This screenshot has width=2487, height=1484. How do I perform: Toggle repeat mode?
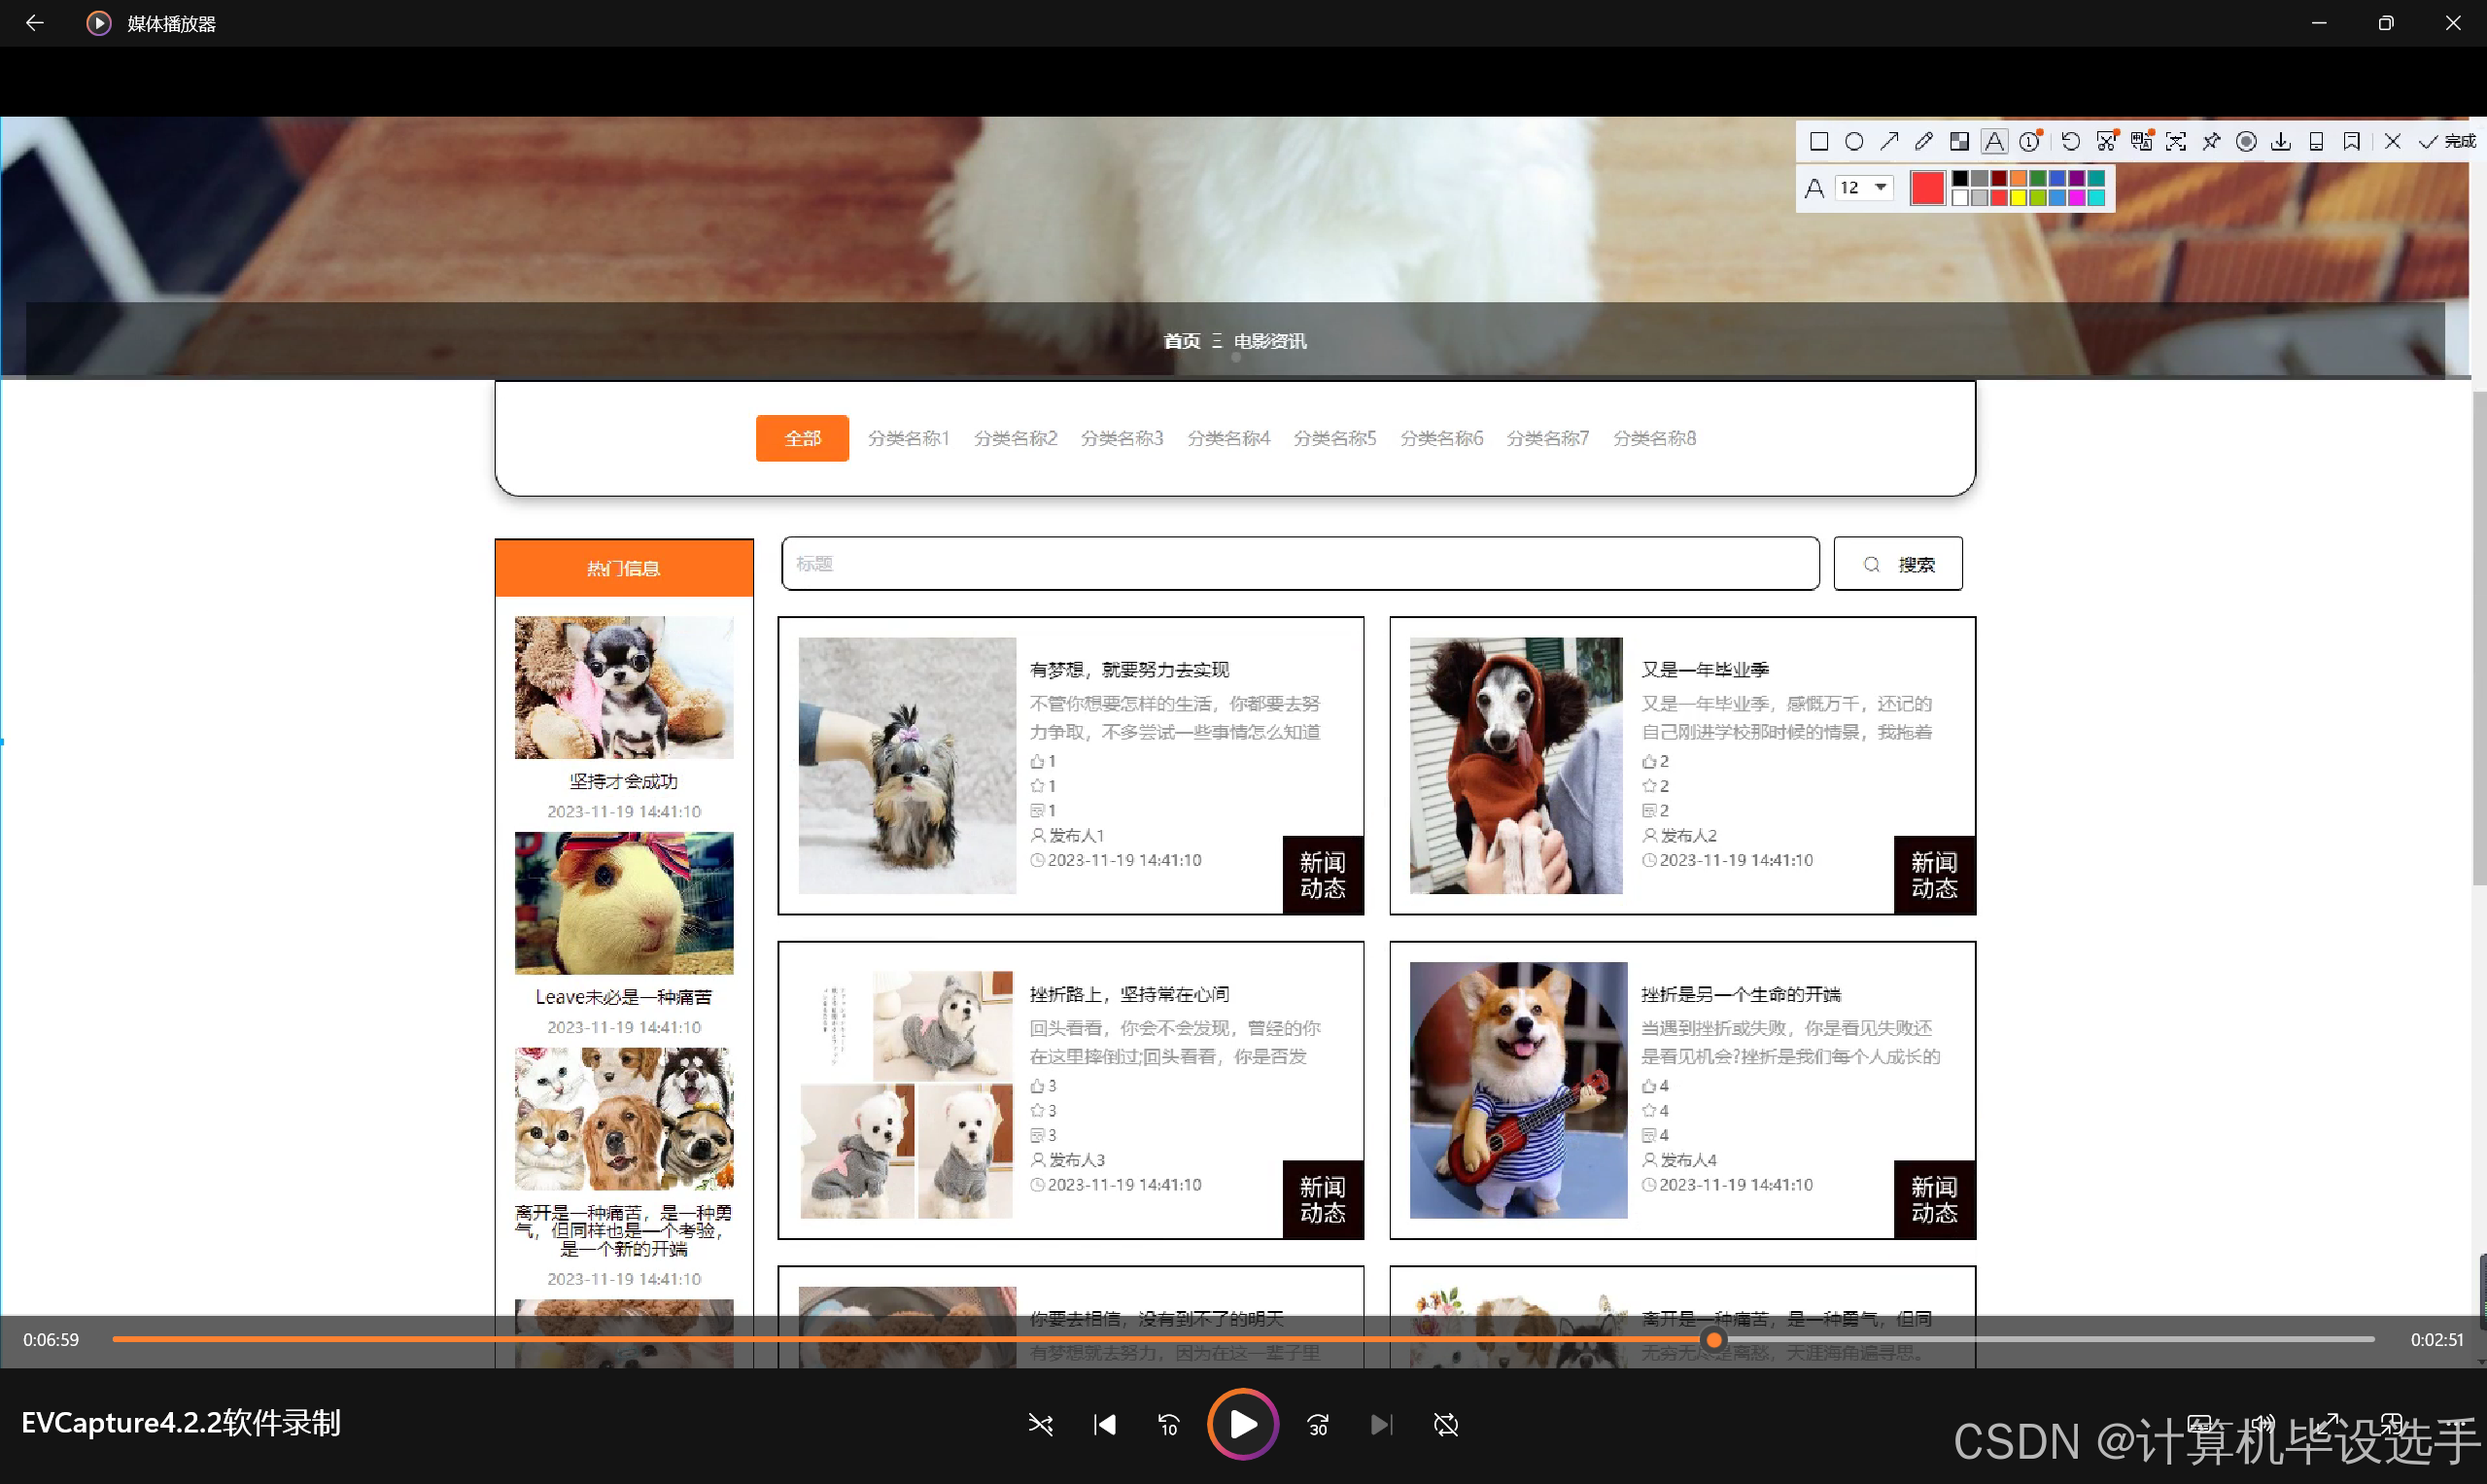(1446, 1424)
